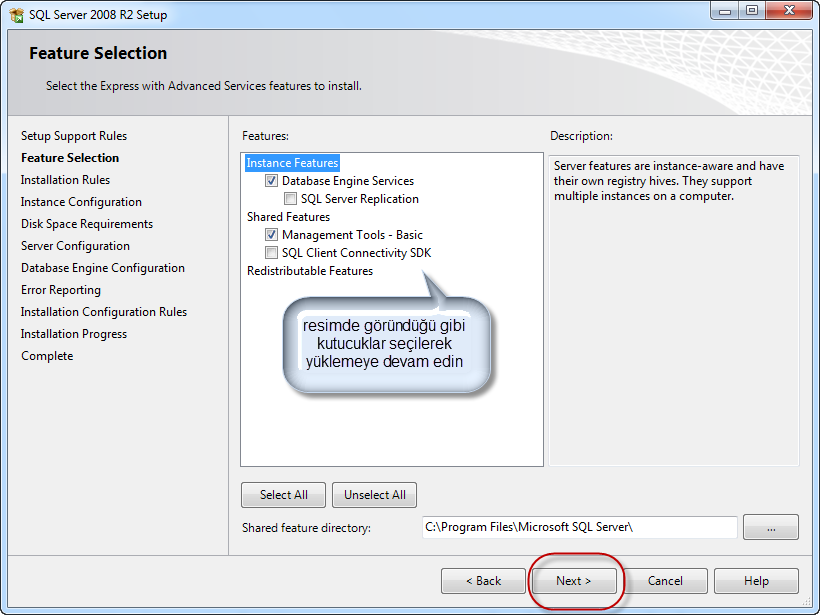
Task: Enable the SQL Server Replication checkbox
Action: pos(290,199)
